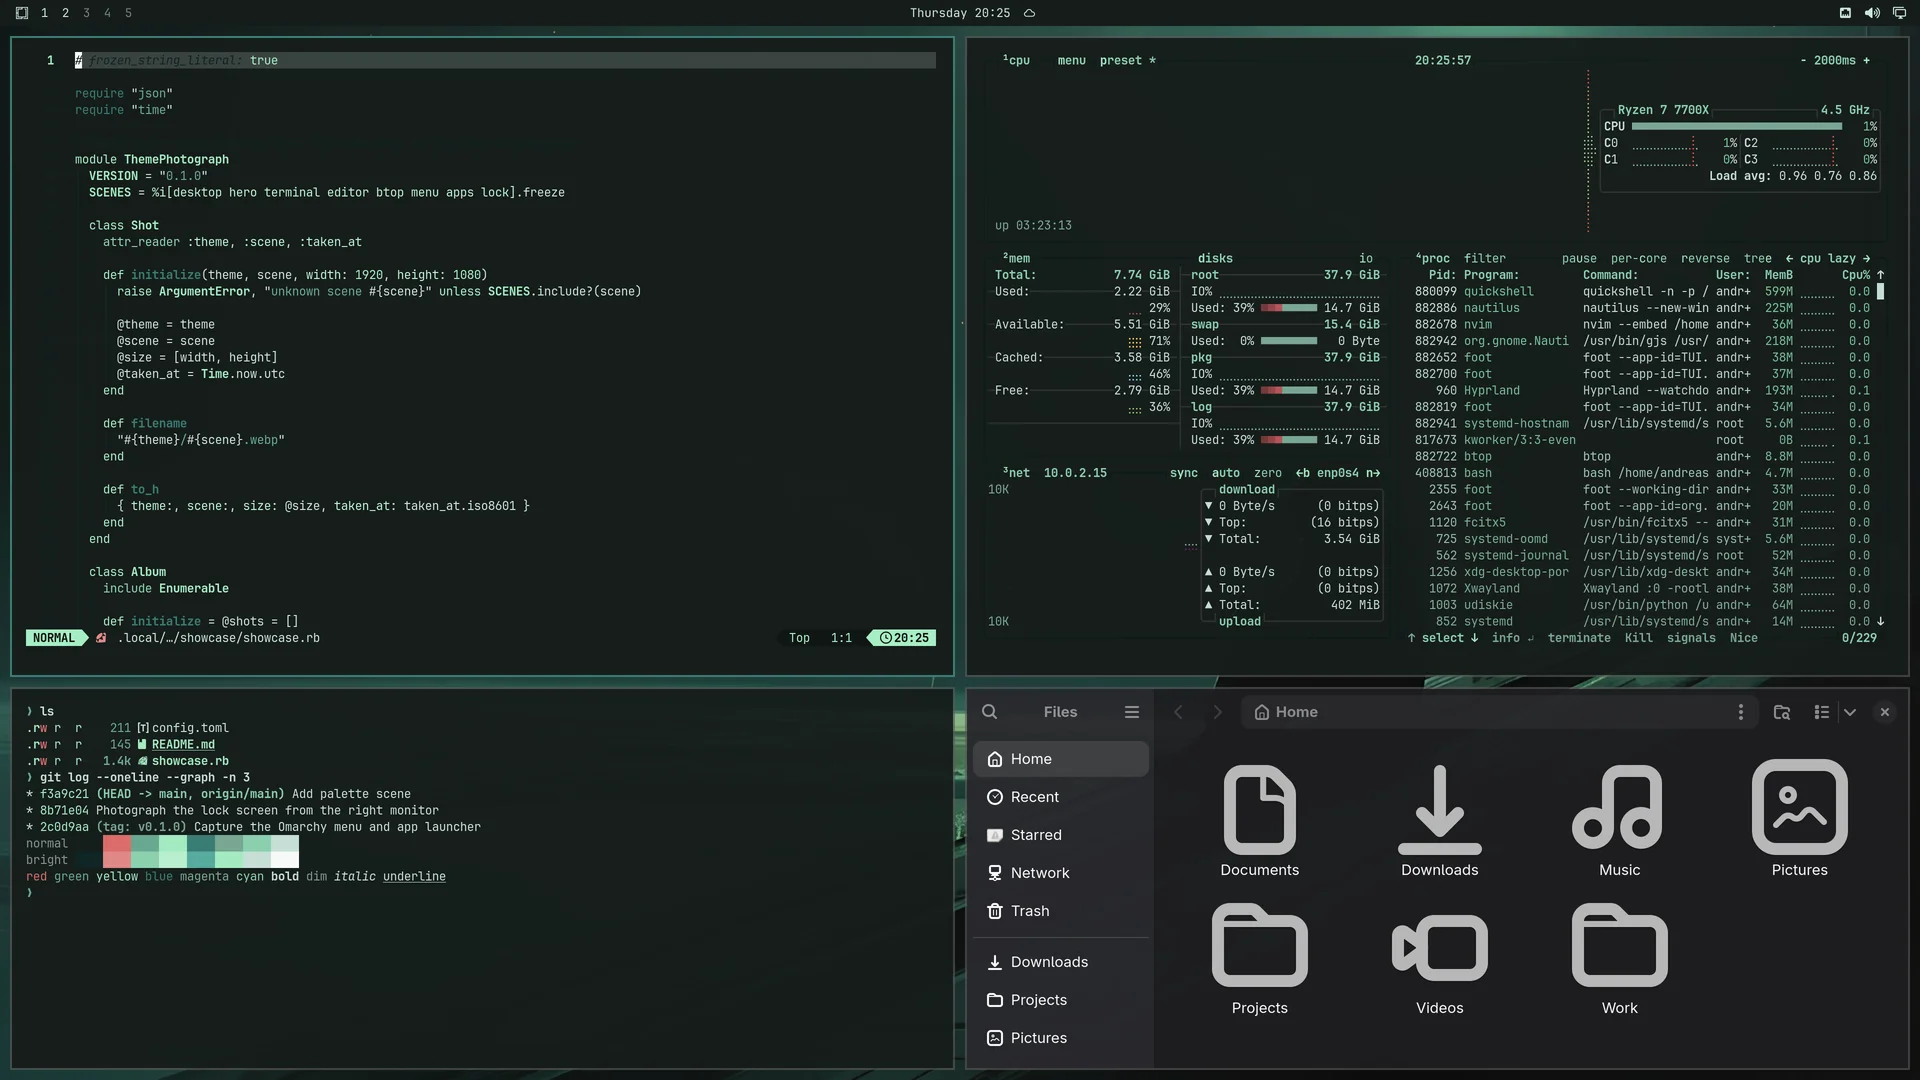Switch to workspace 2
Viewport: 1920px width, 1080px height.
[x=65, y=13]
